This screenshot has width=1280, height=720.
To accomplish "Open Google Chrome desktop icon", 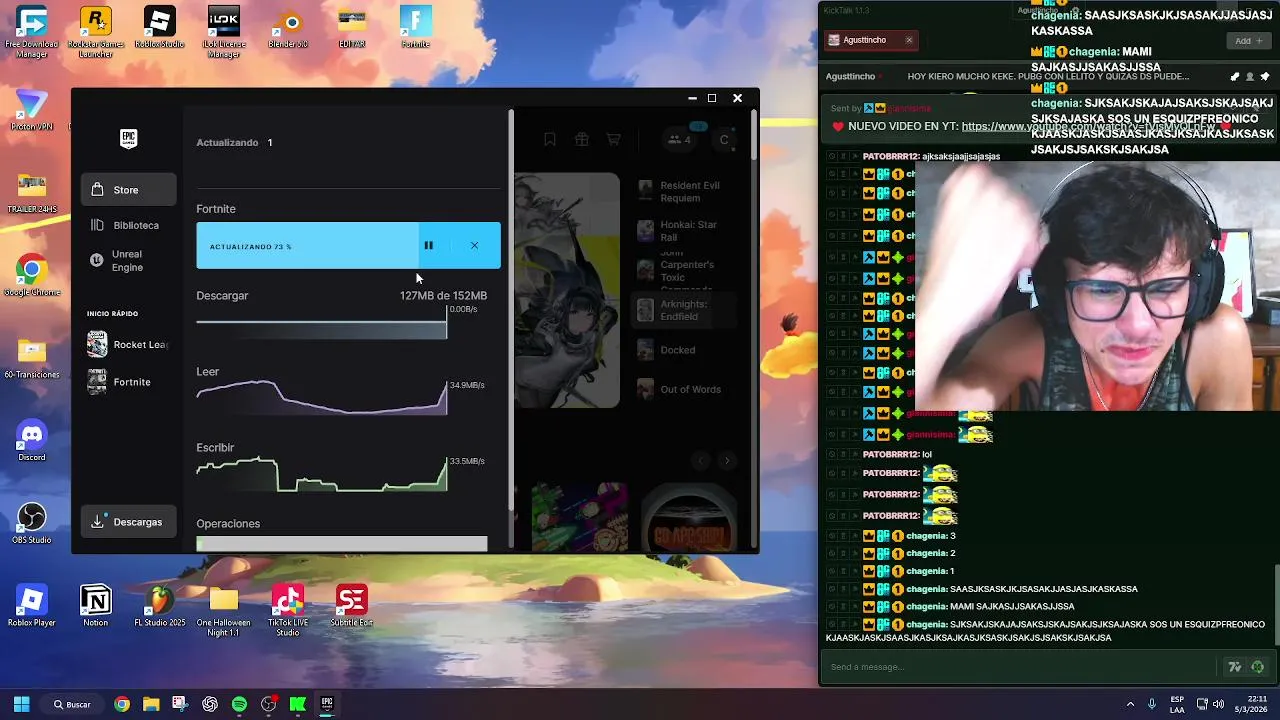I will click(x=31, y=275).
